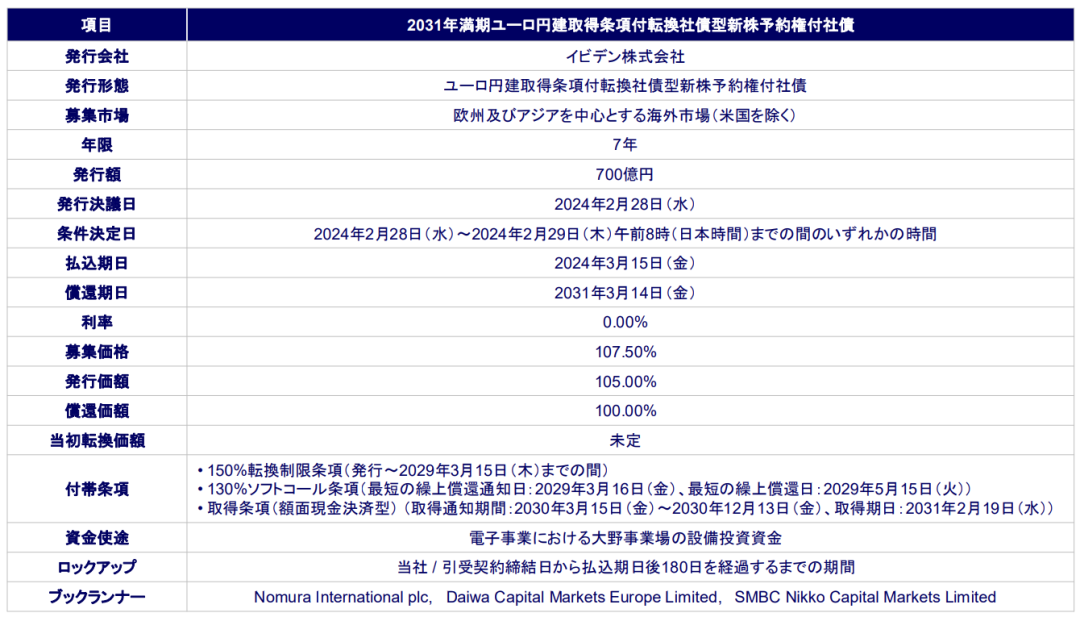
Task: Click the '150%転換制限条項' bullet line
Action: [x=404, y=470]
